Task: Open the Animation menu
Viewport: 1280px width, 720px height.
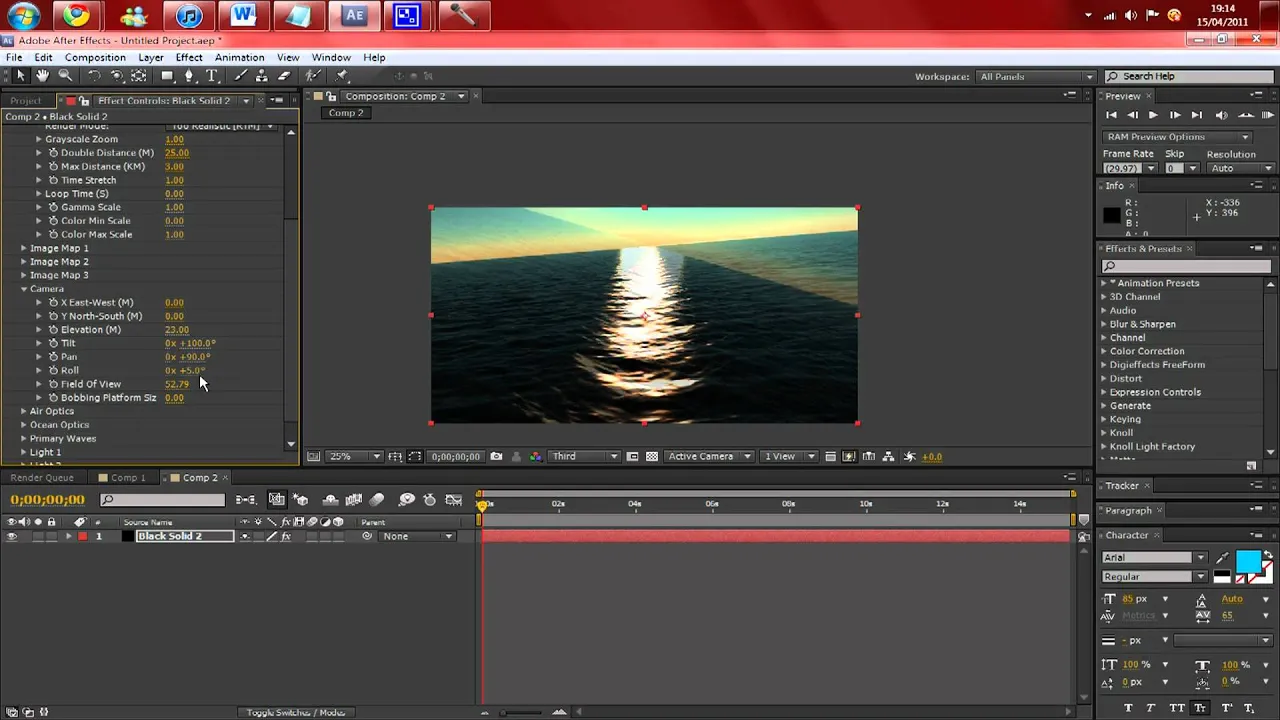Action: pos(239,57)
